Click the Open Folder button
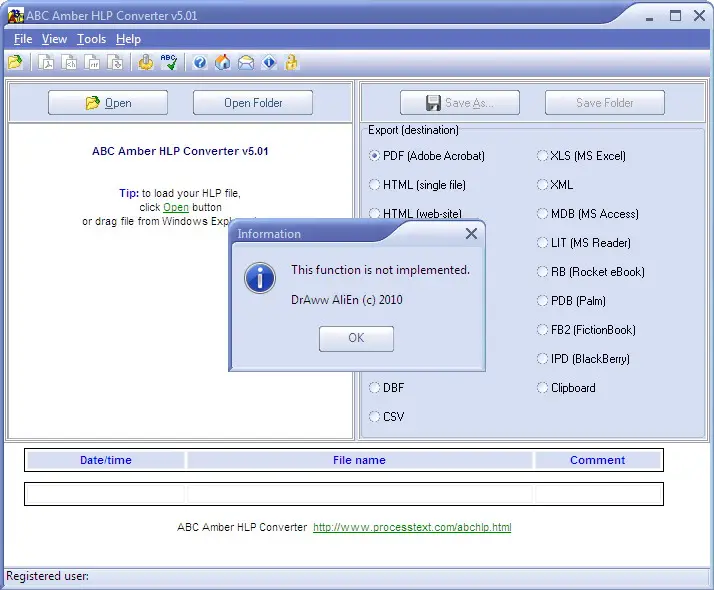Viewport: 714px width, 590px height. click(253, 102)
